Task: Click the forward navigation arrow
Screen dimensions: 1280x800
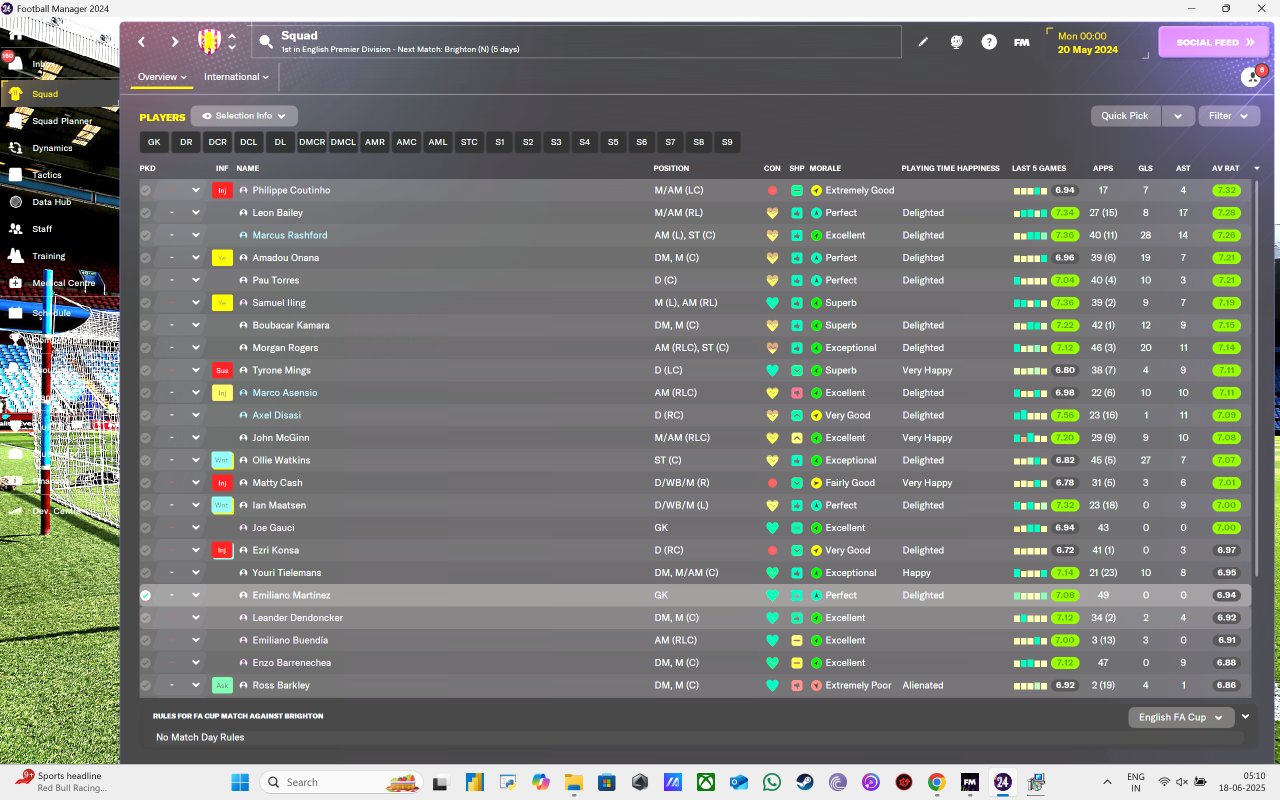Action: click(175, 42)
